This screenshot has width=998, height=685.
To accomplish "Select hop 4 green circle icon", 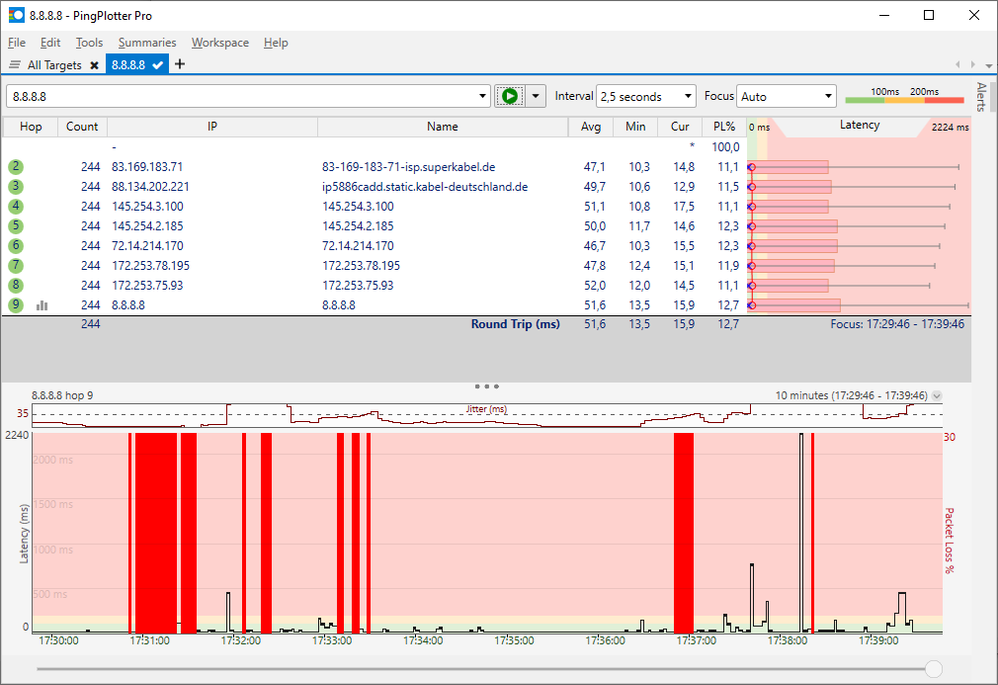I will click(x=16, y=206).
